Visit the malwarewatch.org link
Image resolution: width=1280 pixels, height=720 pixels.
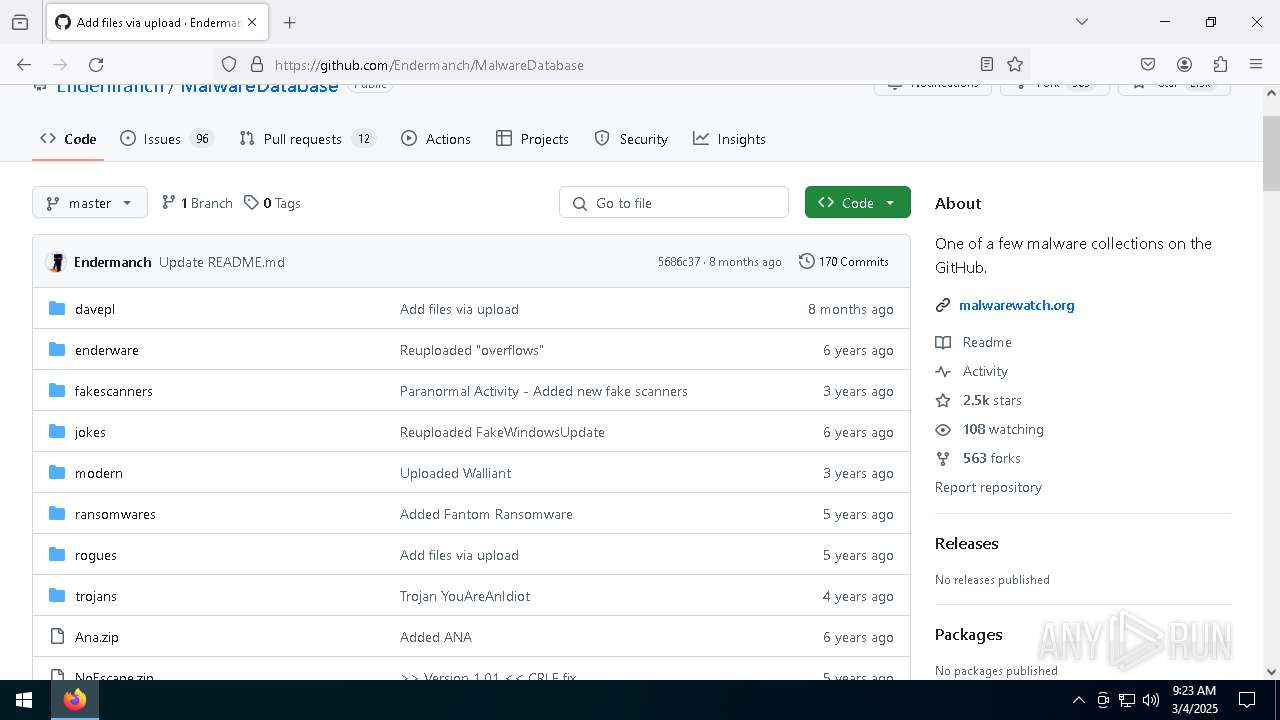tap(1017, 305)
